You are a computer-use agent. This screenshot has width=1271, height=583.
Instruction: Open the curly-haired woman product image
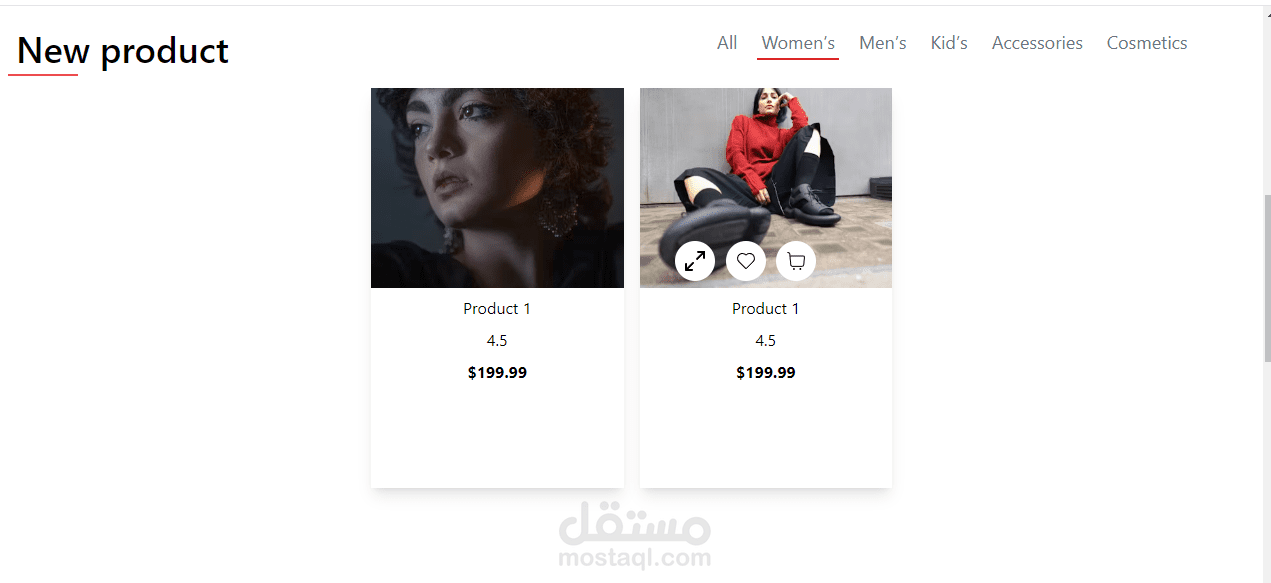coord(497,188)
